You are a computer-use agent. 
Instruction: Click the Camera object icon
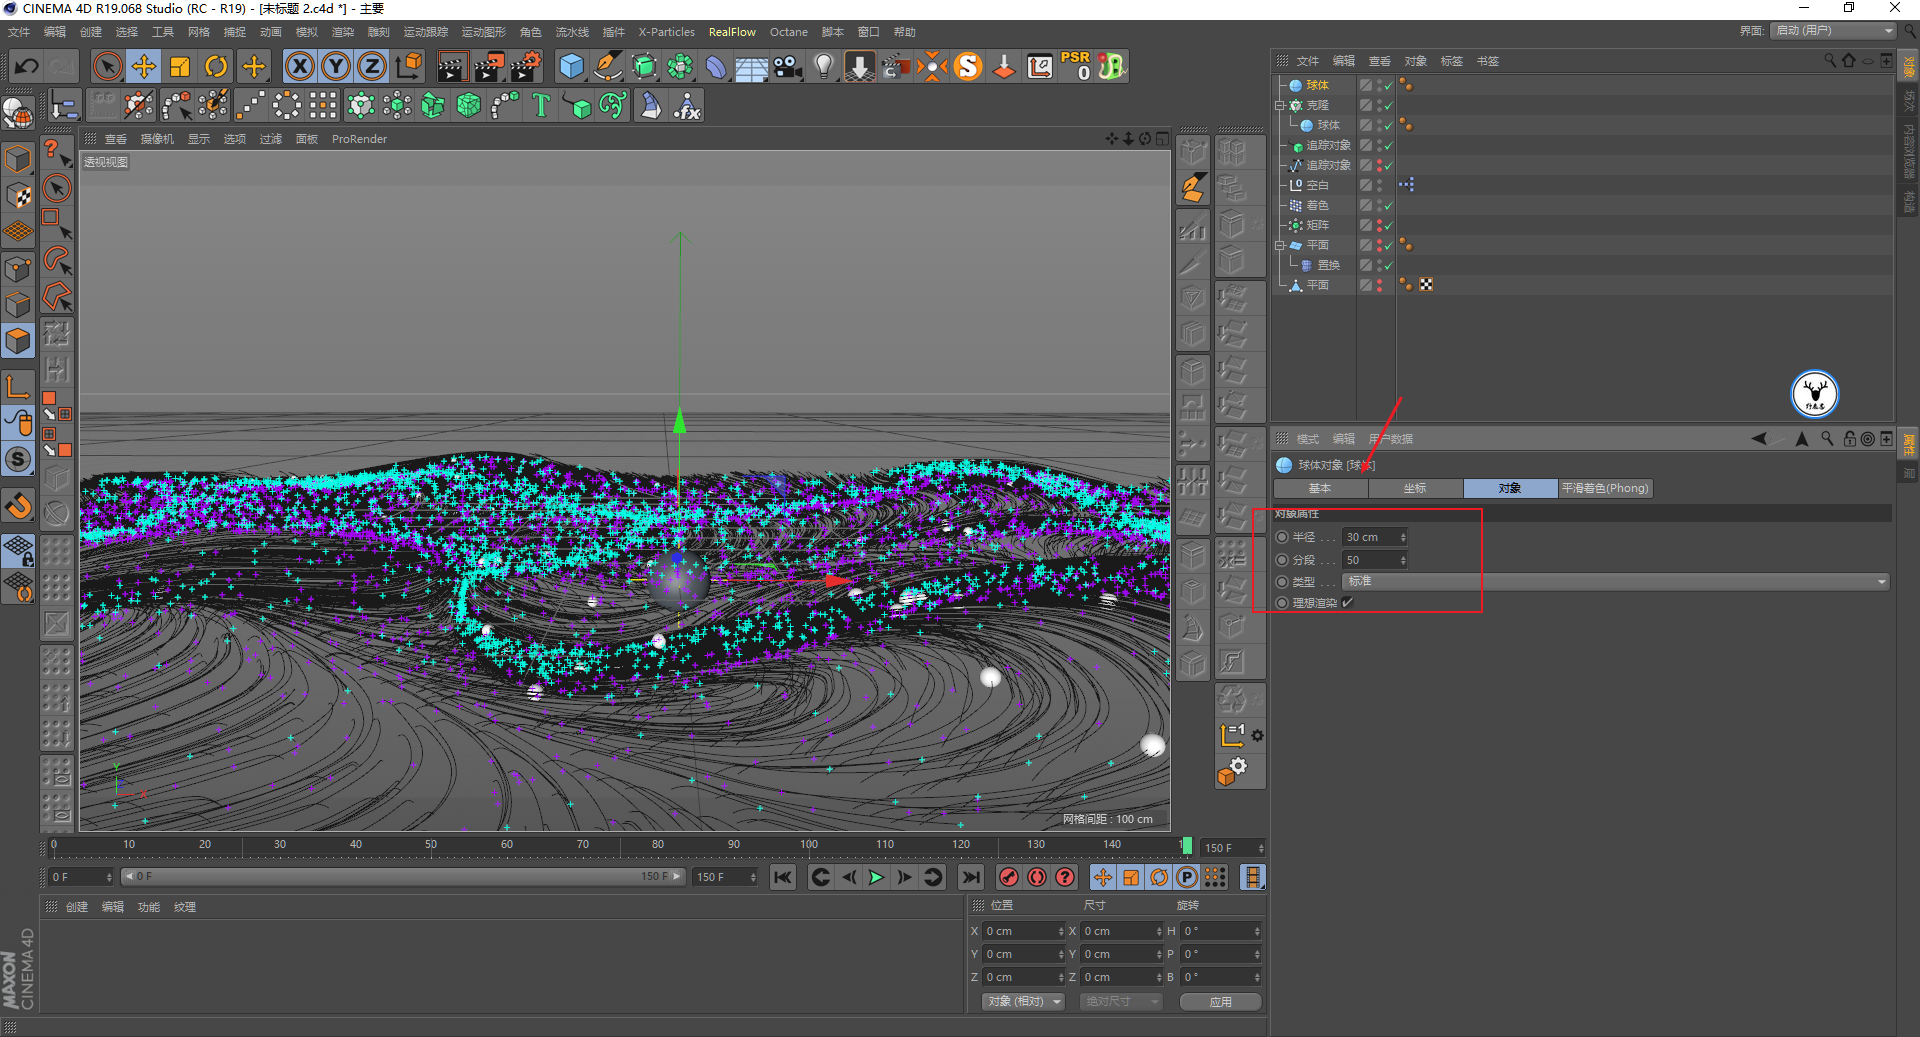[788, 67]
